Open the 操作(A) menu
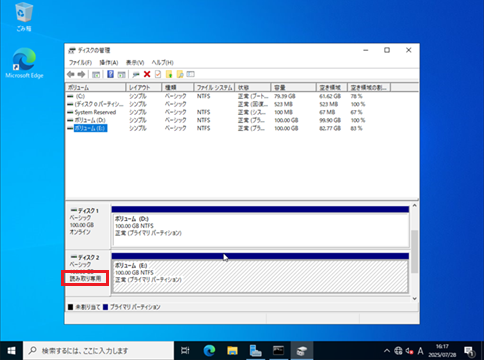484x360 pixels. [109, 63]
